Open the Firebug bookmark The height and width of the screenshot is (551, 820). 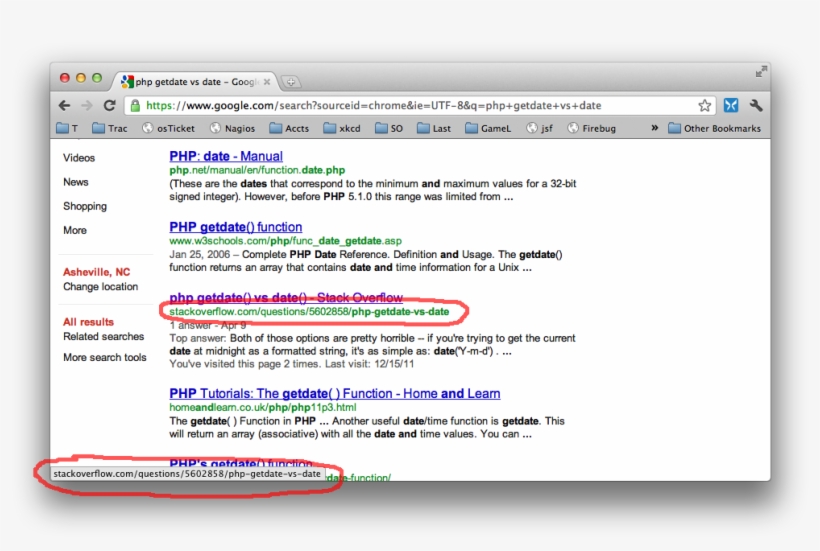[x=591, y=128]
